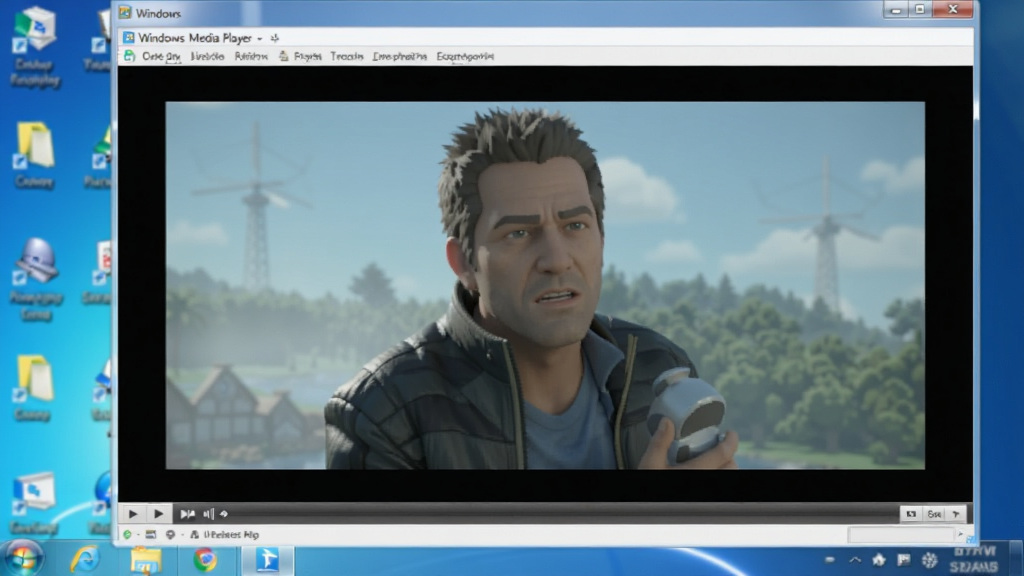Image resolution: width=1024 pixels, height=576 pixels.
Task: Click the pin icon right of the title dropdown
Action: [275, 38]
